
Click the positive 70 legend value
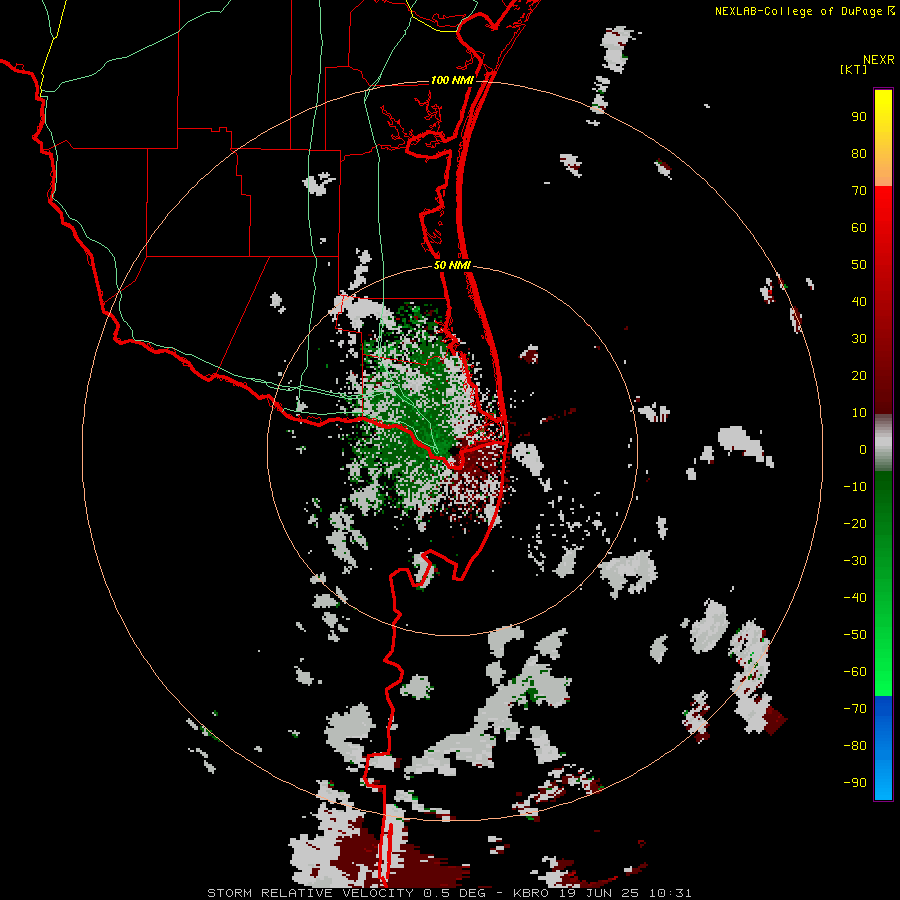(859, 191)
